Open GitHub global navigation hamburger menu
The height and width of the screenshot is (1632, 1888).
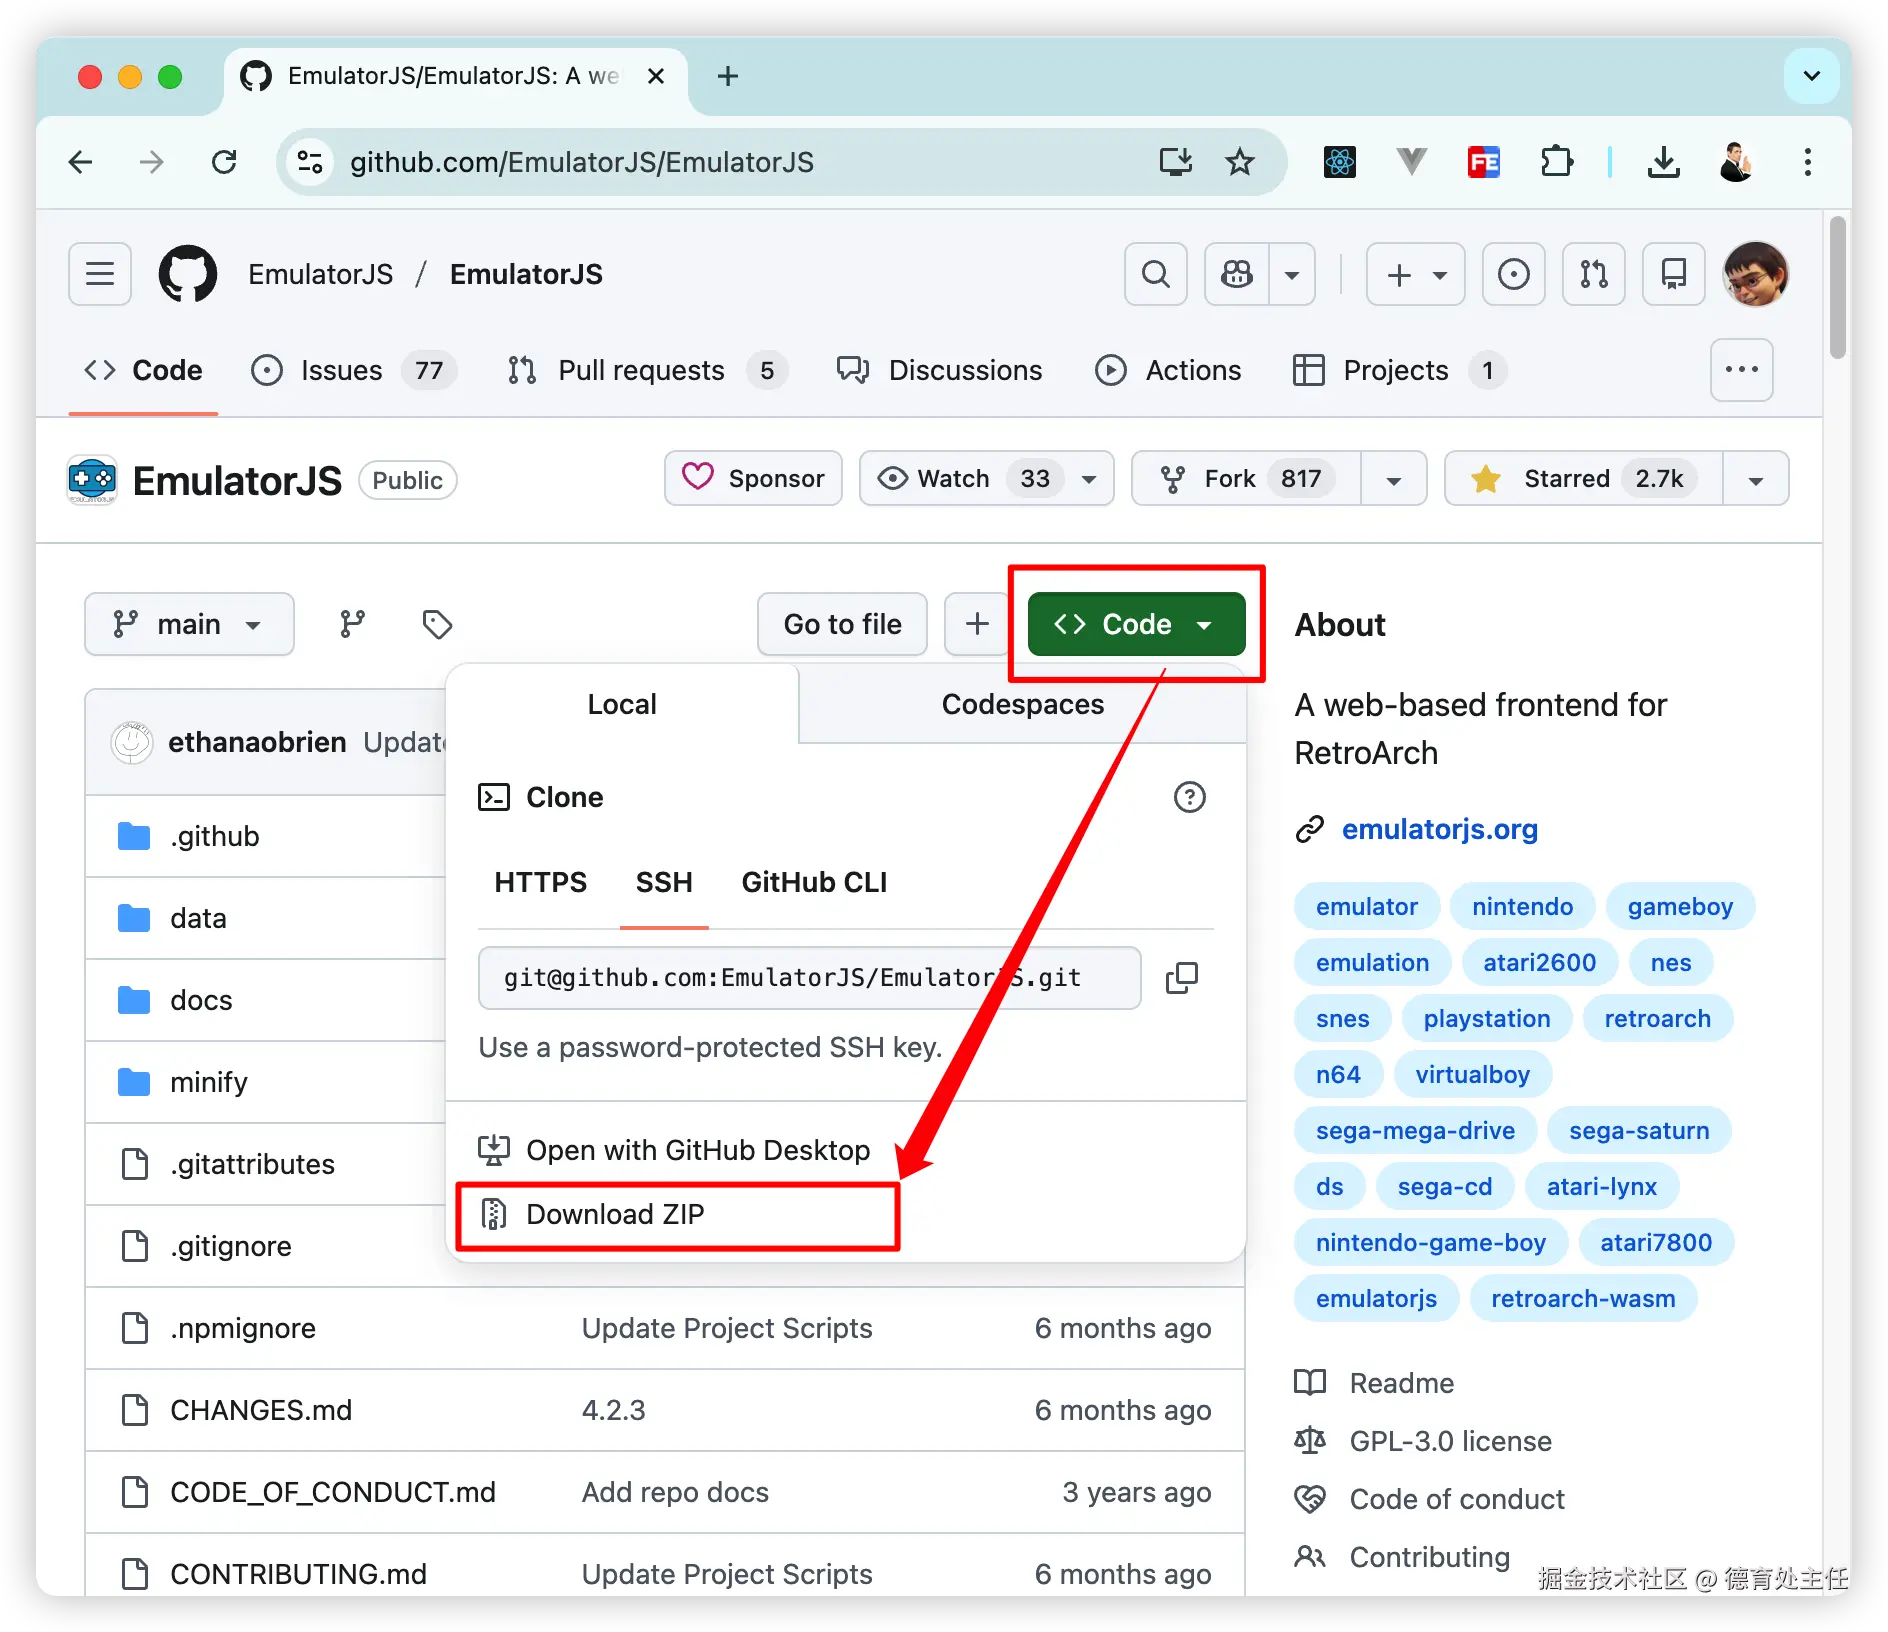point(100,274)
